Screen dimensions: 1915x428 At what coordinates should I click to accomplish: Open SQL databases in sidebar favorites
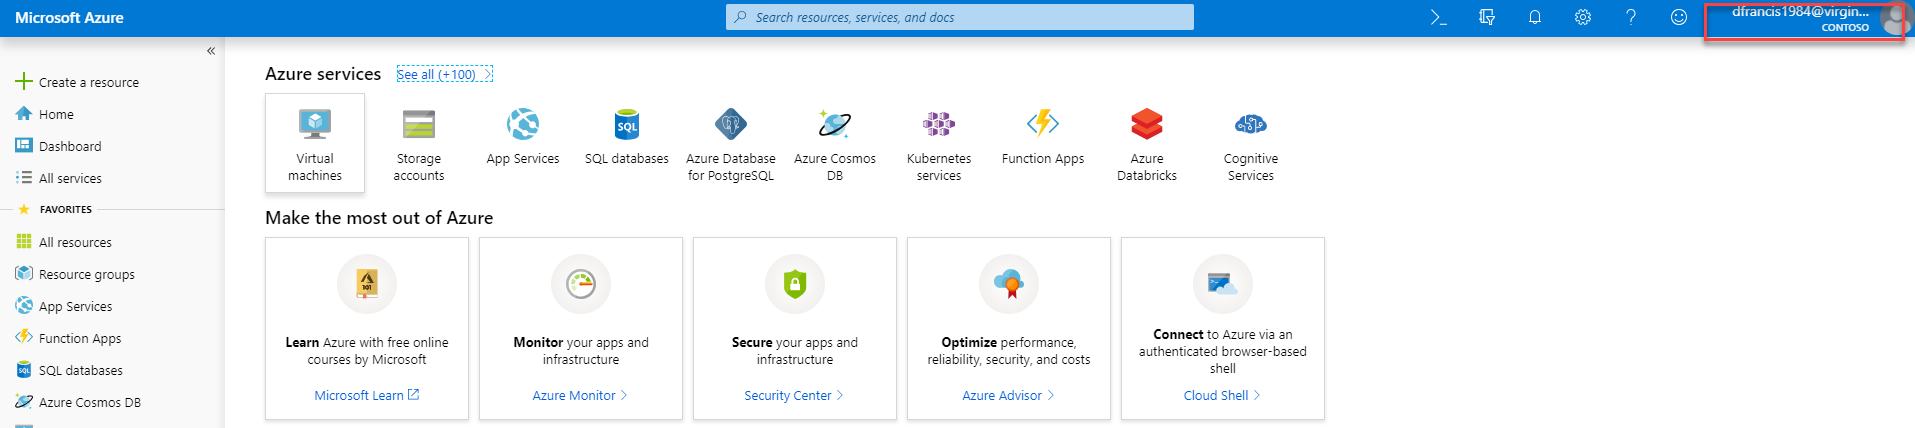tap(69, 370)
